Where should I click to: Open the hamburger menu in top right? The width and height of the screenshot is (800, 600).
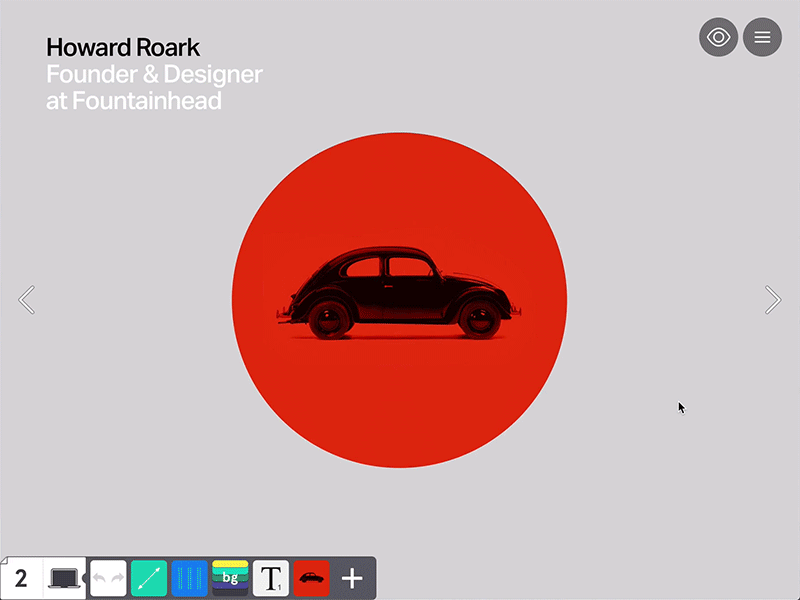pos(762,37)
